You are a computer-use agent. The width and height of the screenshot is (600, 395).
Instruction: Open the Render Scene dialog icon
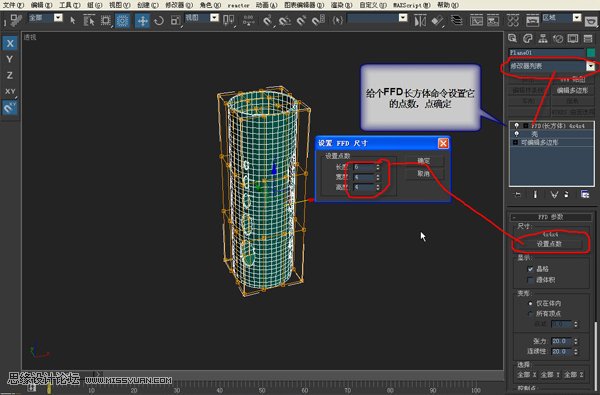pyautogui.click(x=532, y=20)
